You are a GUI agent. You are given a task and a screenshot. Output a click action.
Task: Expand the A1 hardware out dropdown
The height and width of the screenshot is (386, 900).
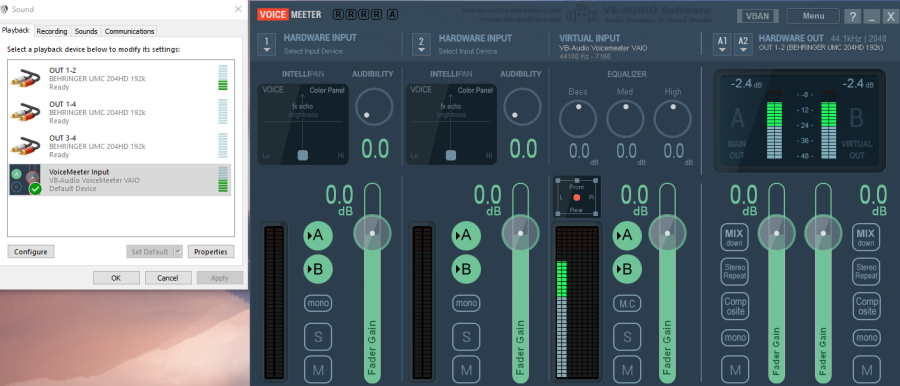(x=723, y=44)
